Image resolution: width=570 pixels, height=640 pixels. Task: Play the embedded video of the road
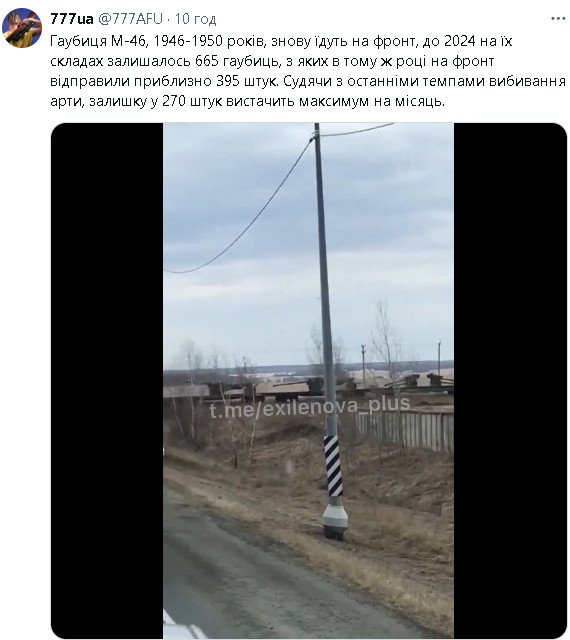[308, 380]
